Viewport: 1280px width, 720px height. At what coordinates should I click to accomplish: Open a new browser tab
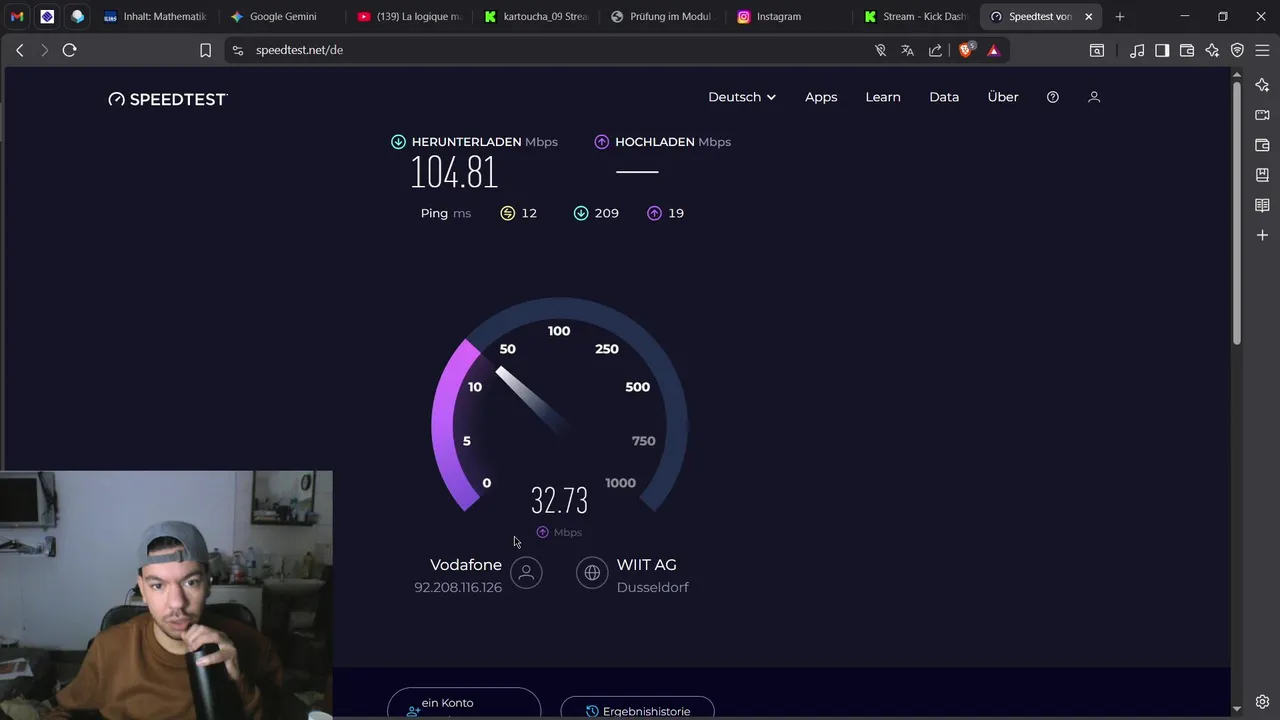(1120, 17)
